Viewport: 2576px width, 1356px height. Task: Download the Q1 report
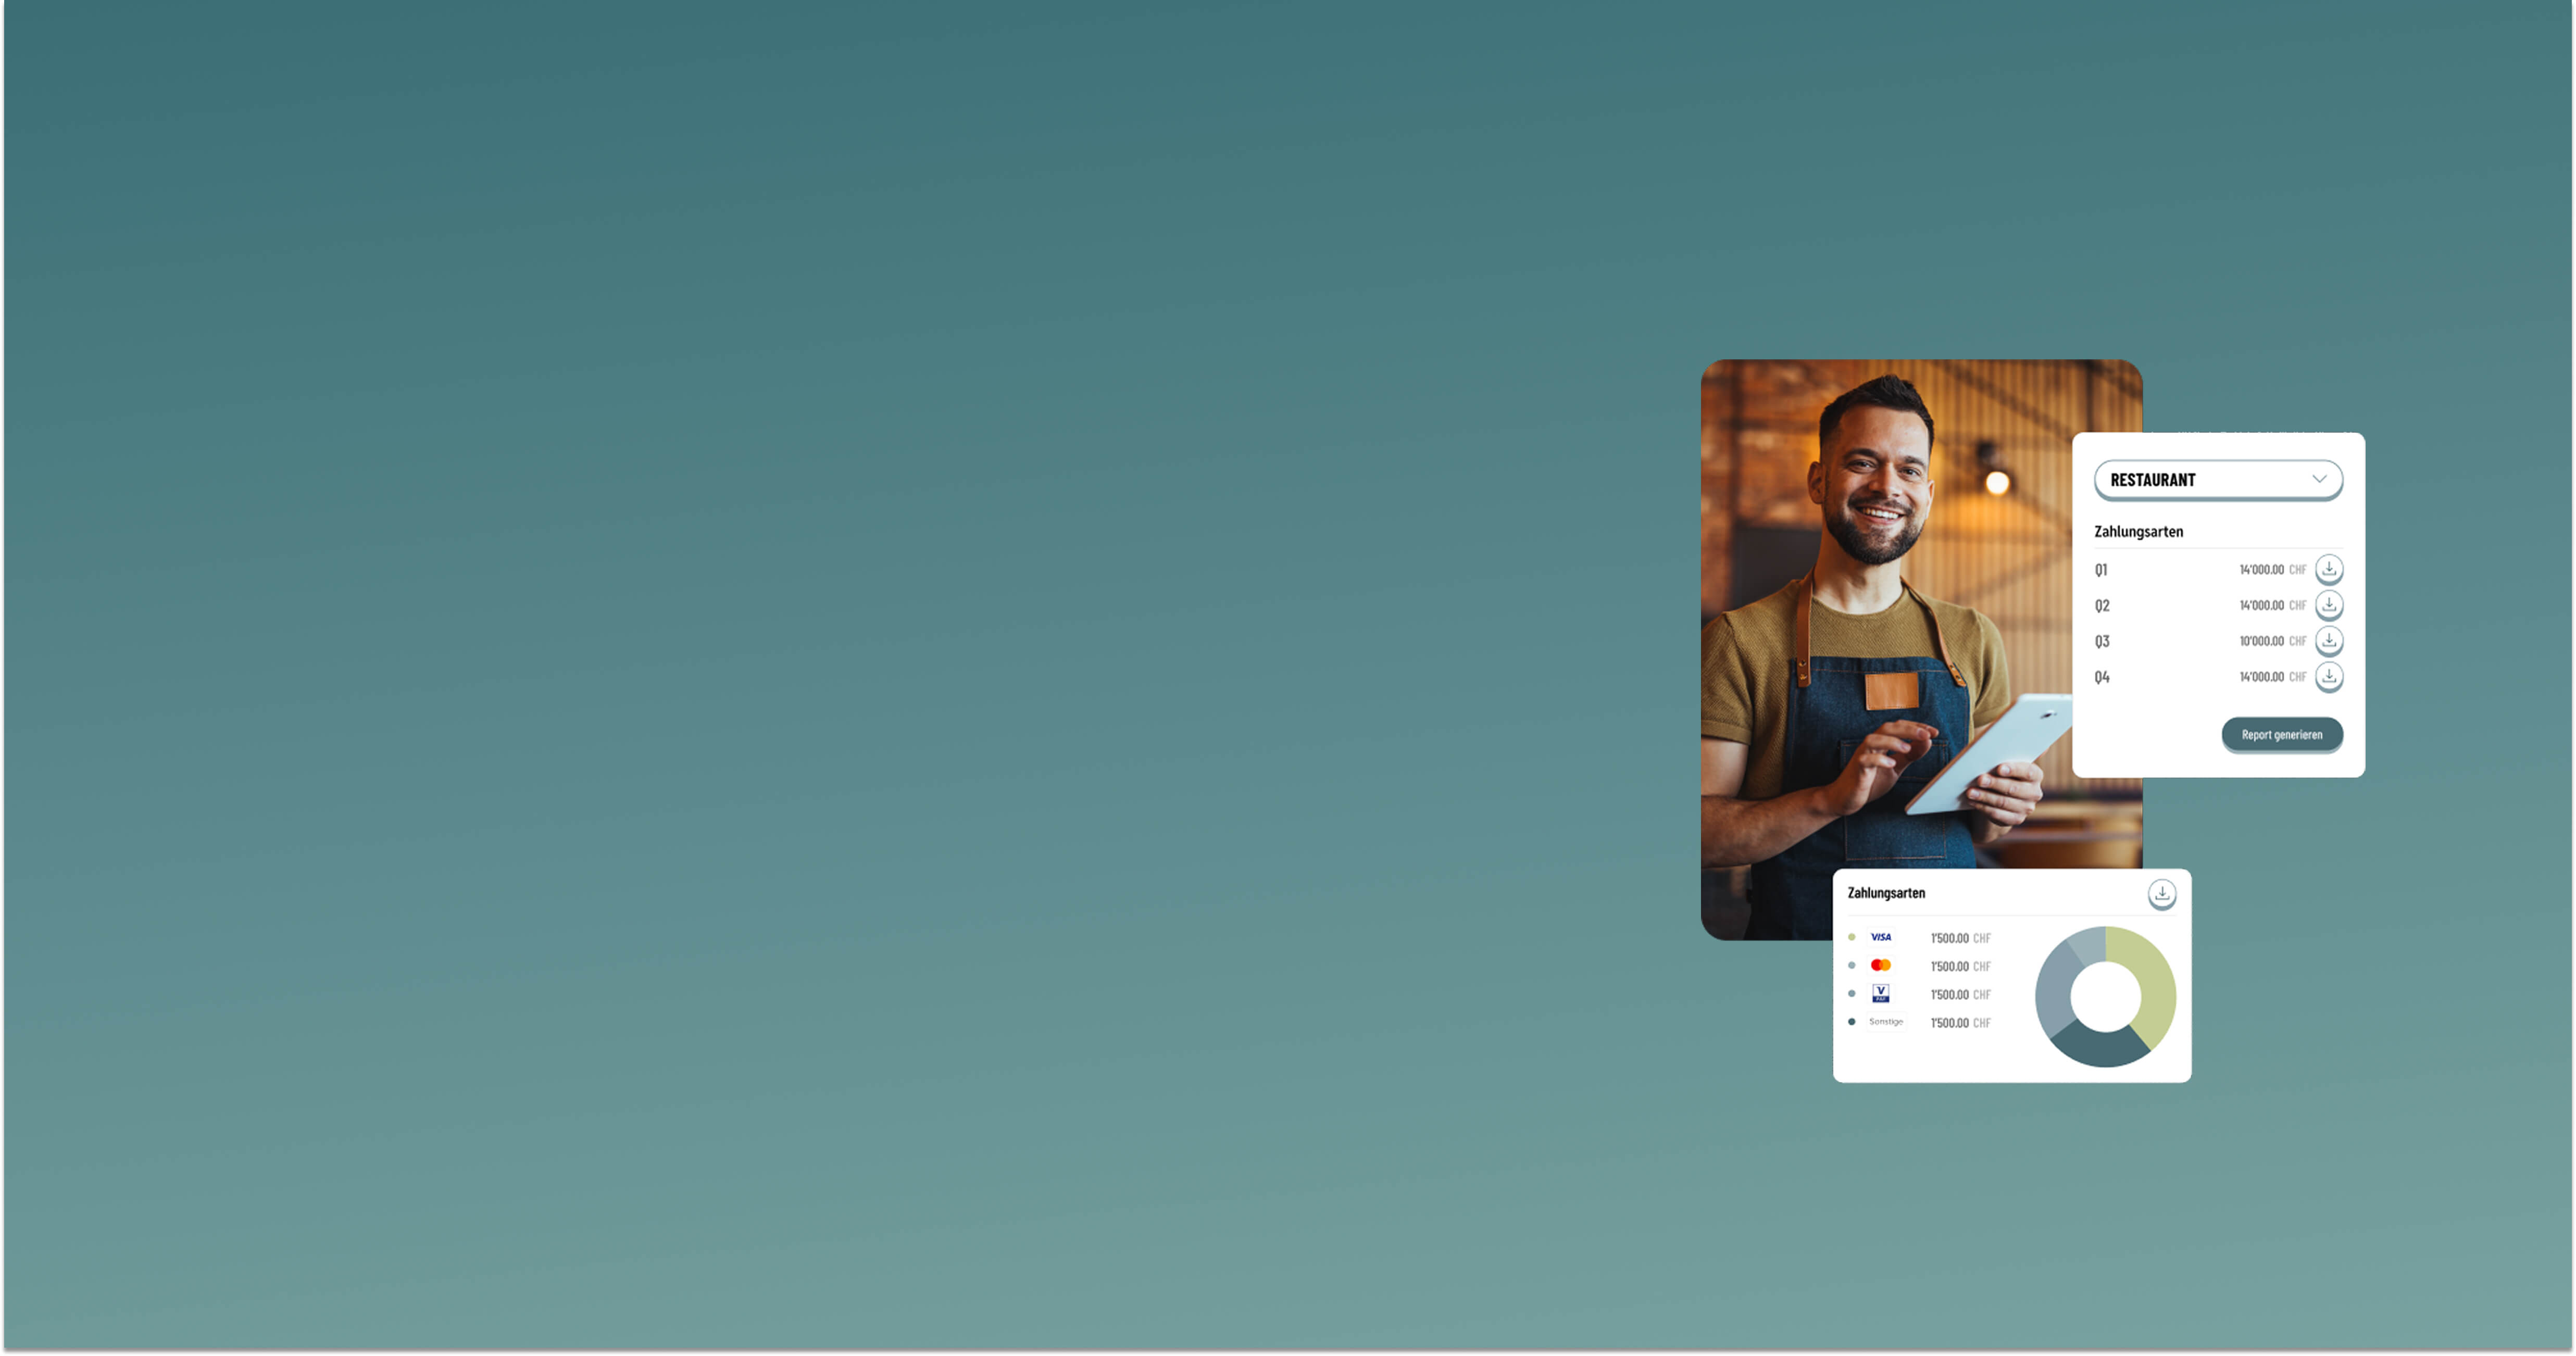tap(2329, 569)
